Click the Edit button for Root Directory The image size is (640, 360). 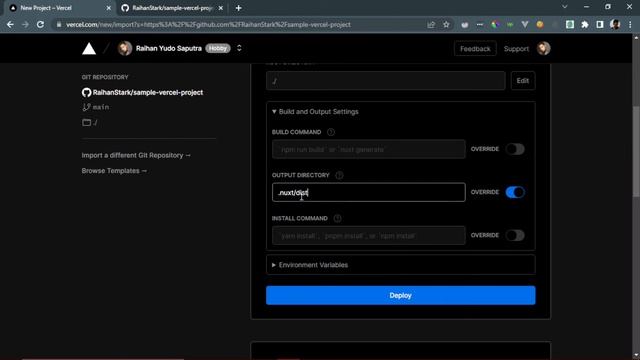click(522, 81)
